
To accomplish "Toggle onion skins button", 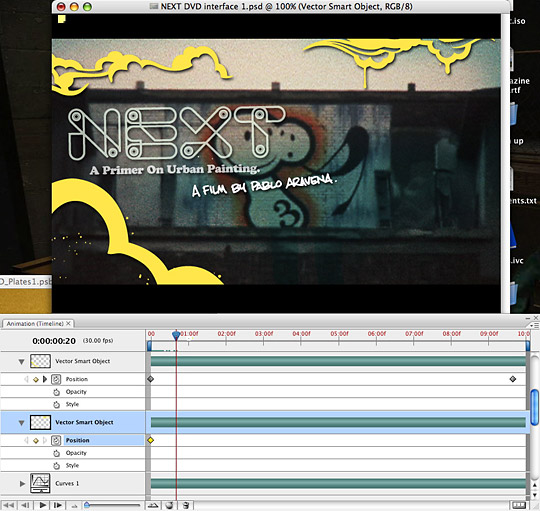I will pos(169,505).
